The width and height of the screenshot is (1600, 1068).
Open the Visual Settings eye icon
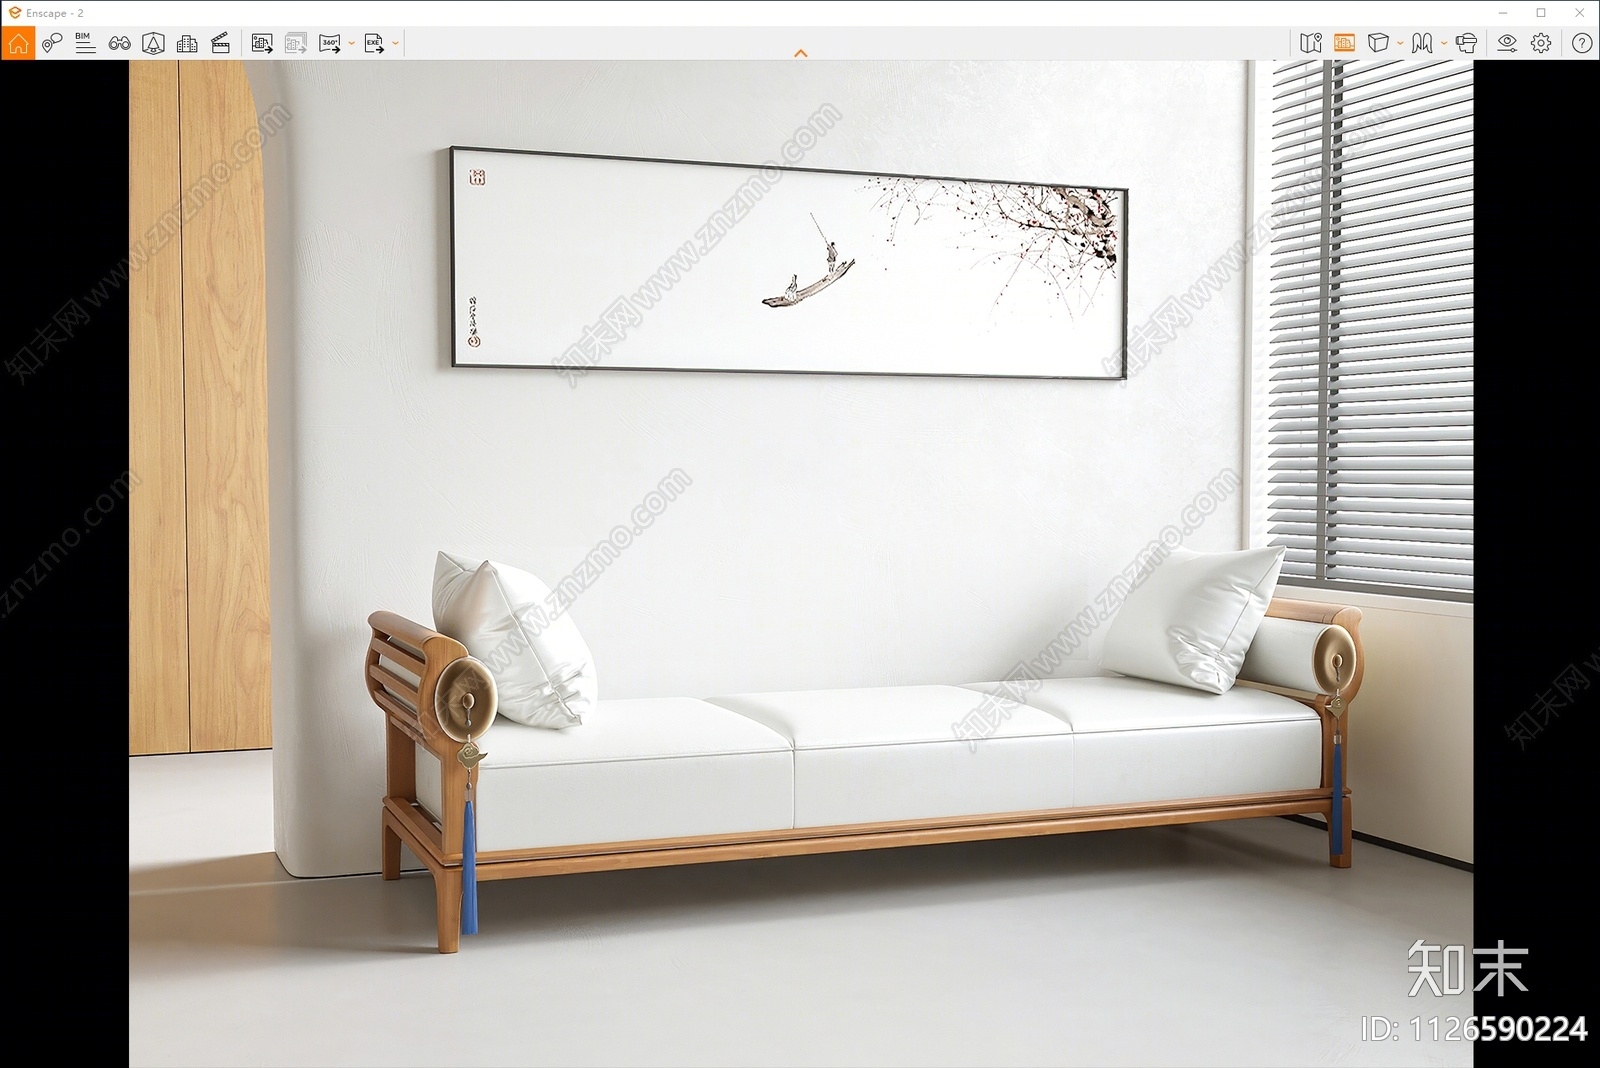click(x=1507, y=43)
